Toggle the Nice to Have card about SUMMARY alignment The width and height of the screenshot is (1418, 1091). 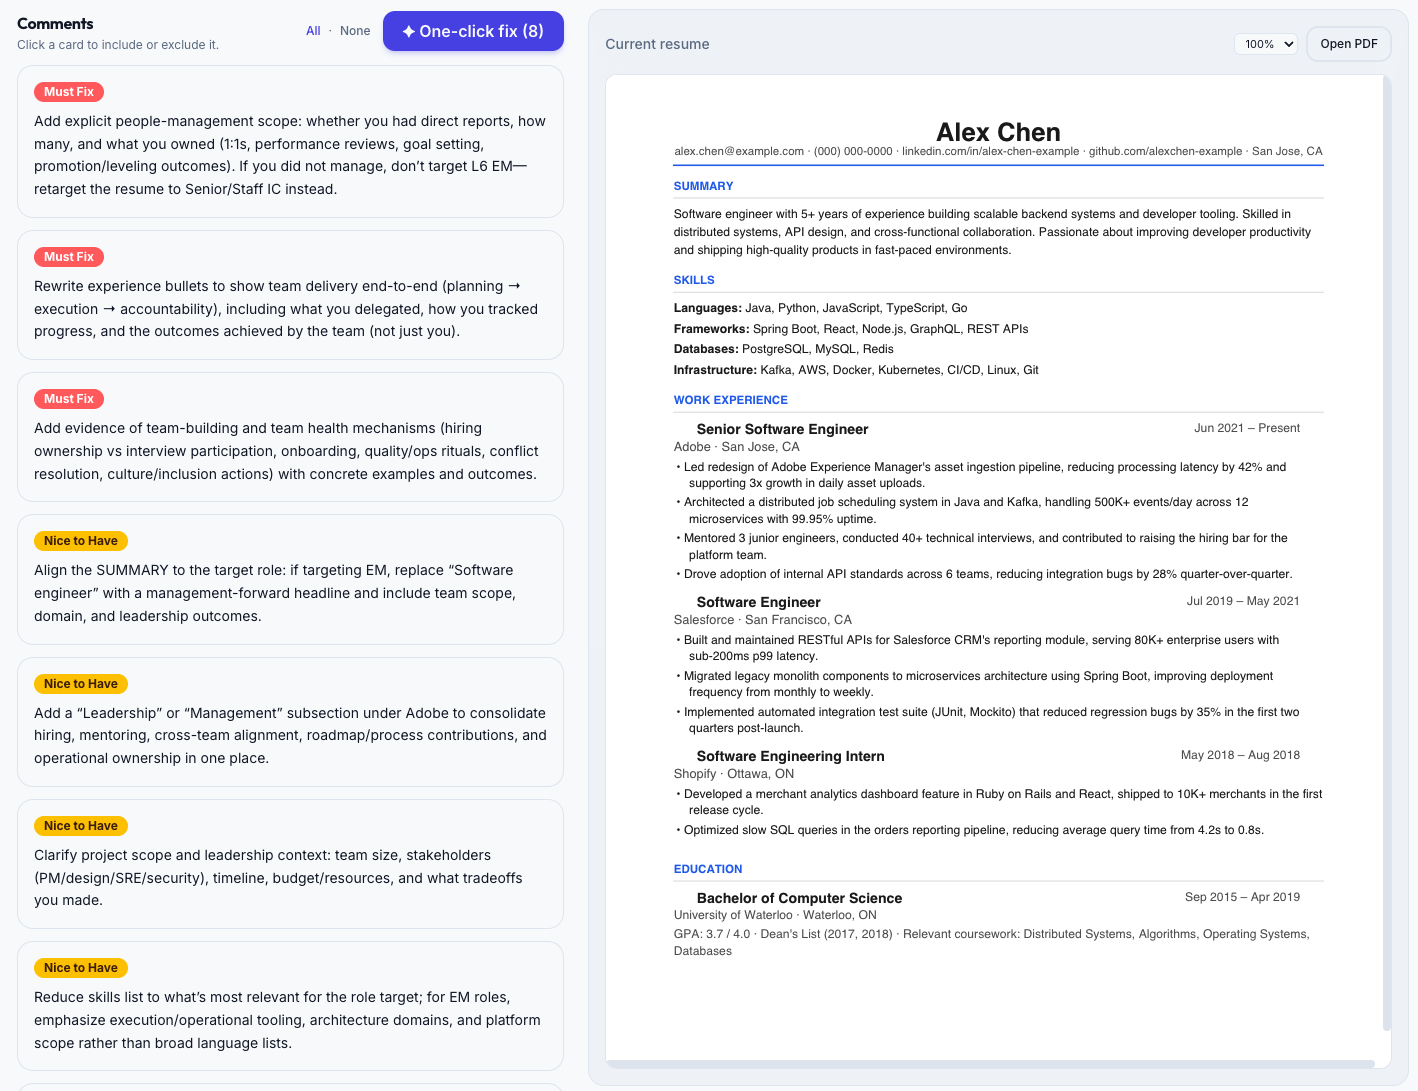(290, 580)
